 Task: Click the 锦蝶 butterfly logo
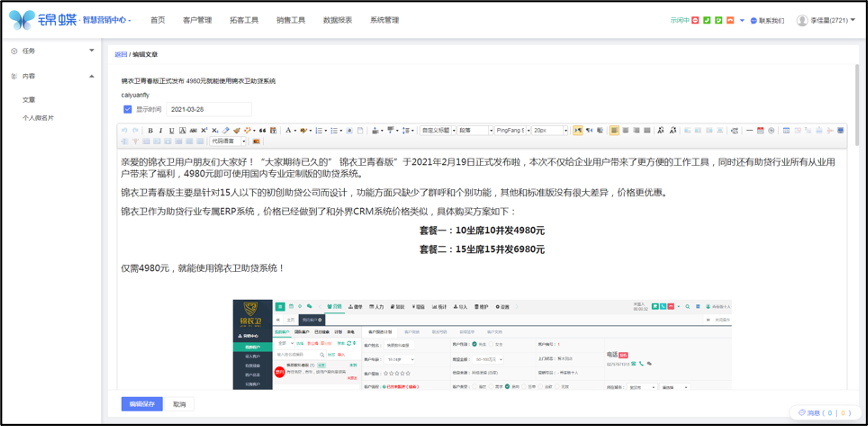(22, 20)
